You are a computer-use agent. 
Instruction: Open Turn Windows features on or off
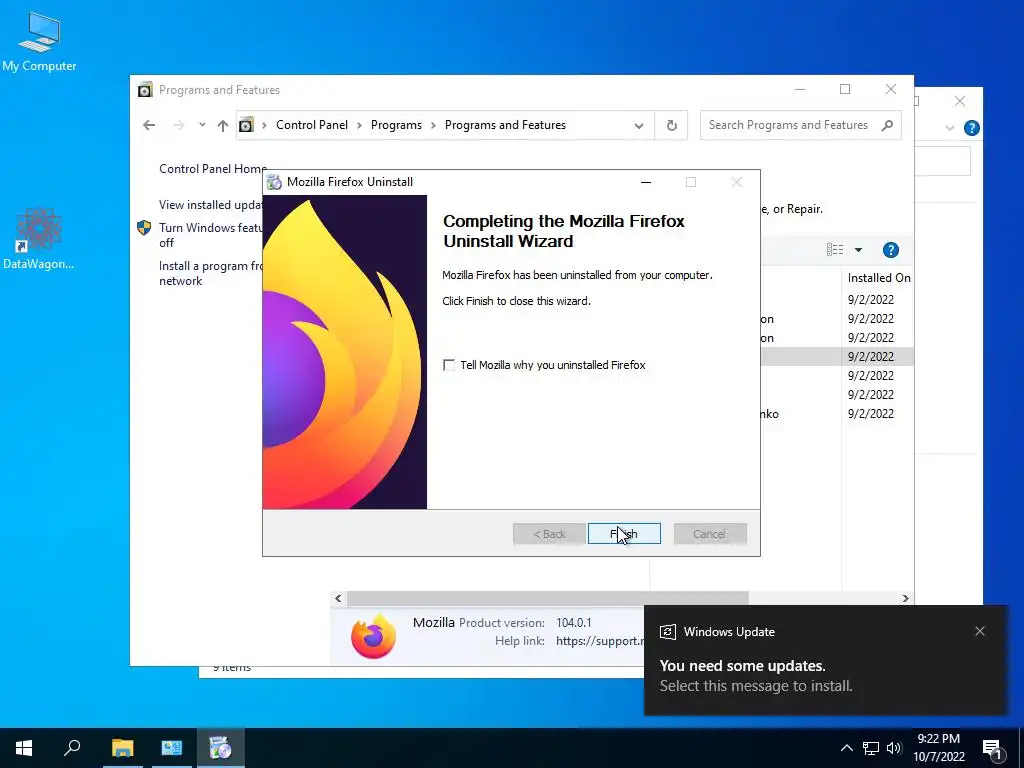210,235
